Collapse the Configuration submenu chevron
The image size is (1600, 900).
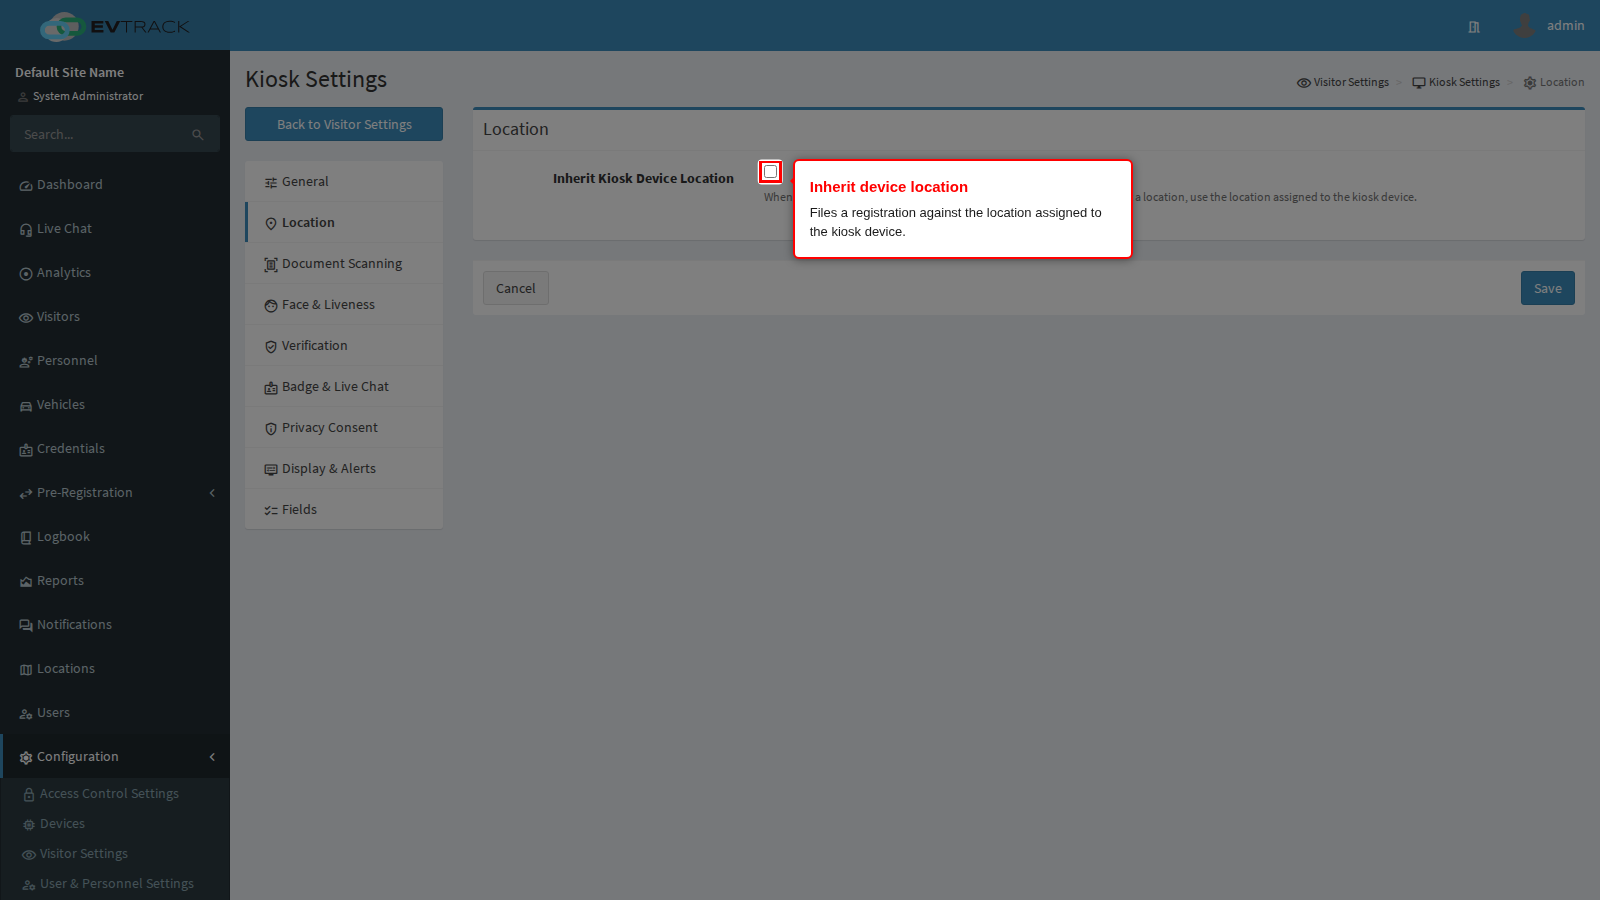(x=212, y=757)
